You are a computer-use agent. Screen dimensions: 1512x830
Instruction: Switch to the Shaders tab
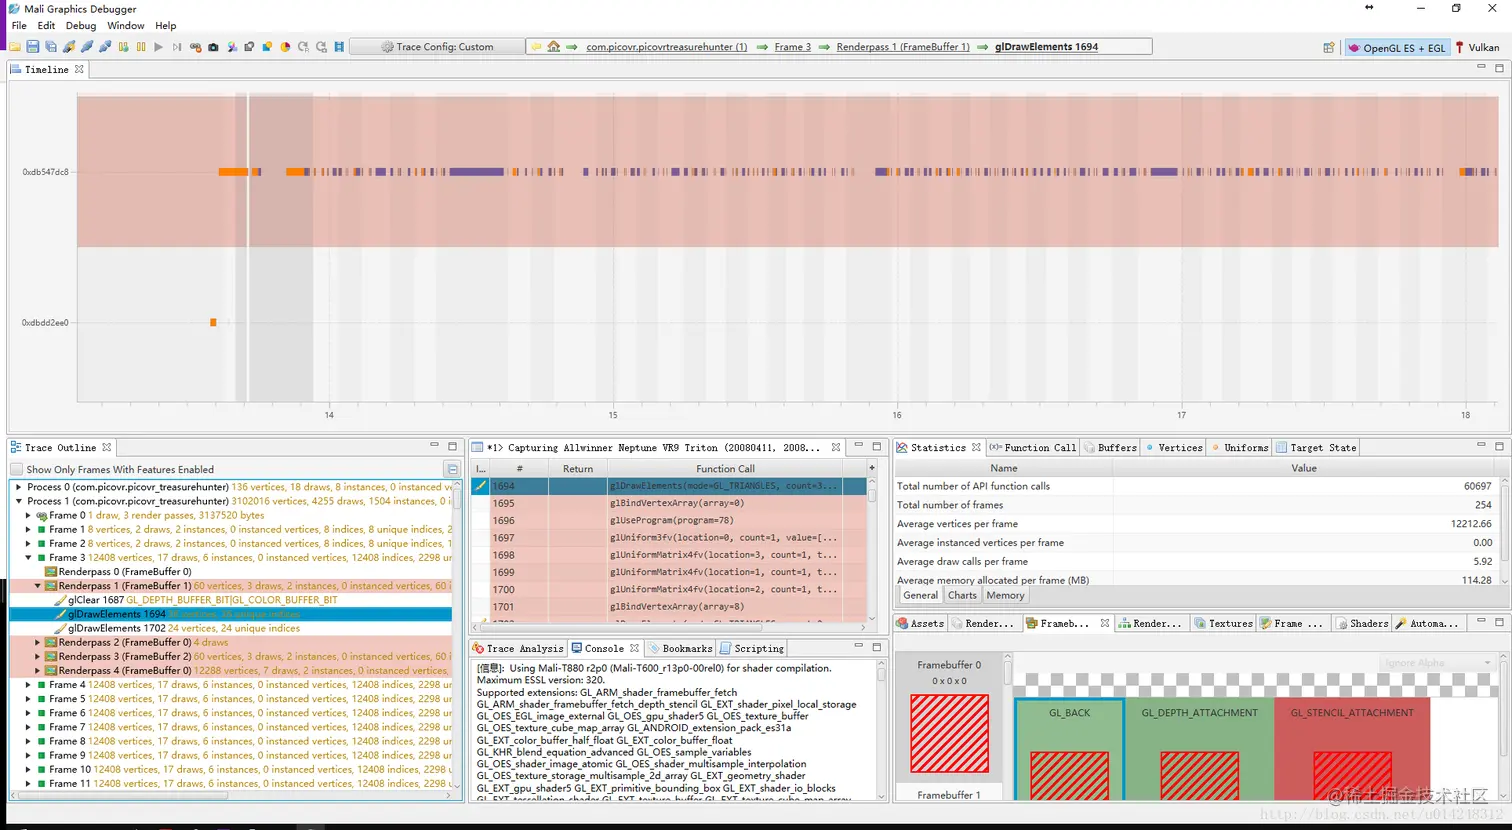coord(1362,623)
